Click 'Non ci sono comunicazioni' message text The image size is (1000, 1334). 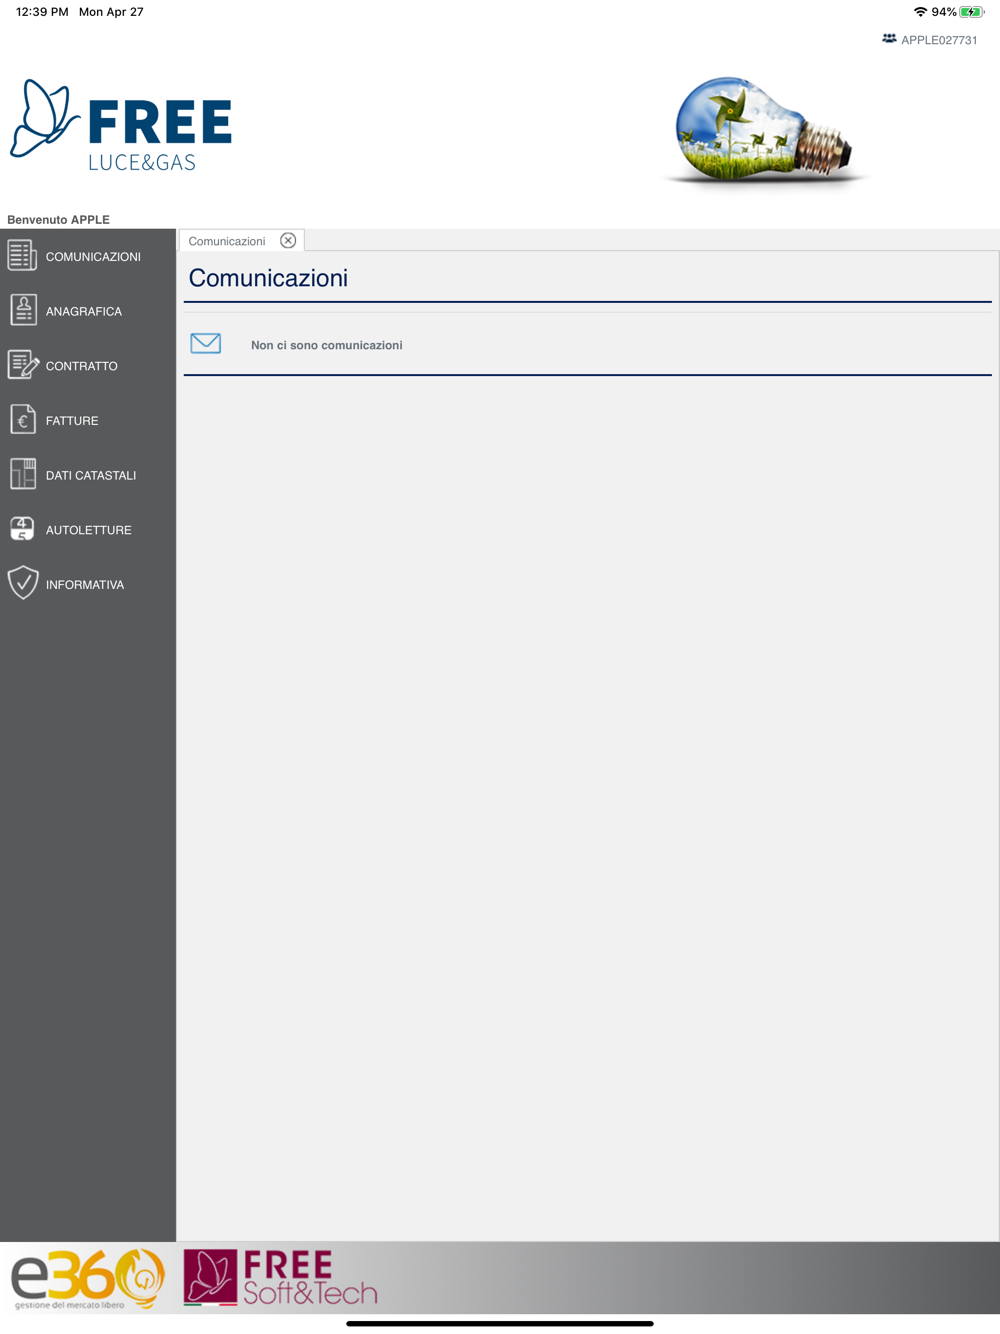click(x=327, y=345)
